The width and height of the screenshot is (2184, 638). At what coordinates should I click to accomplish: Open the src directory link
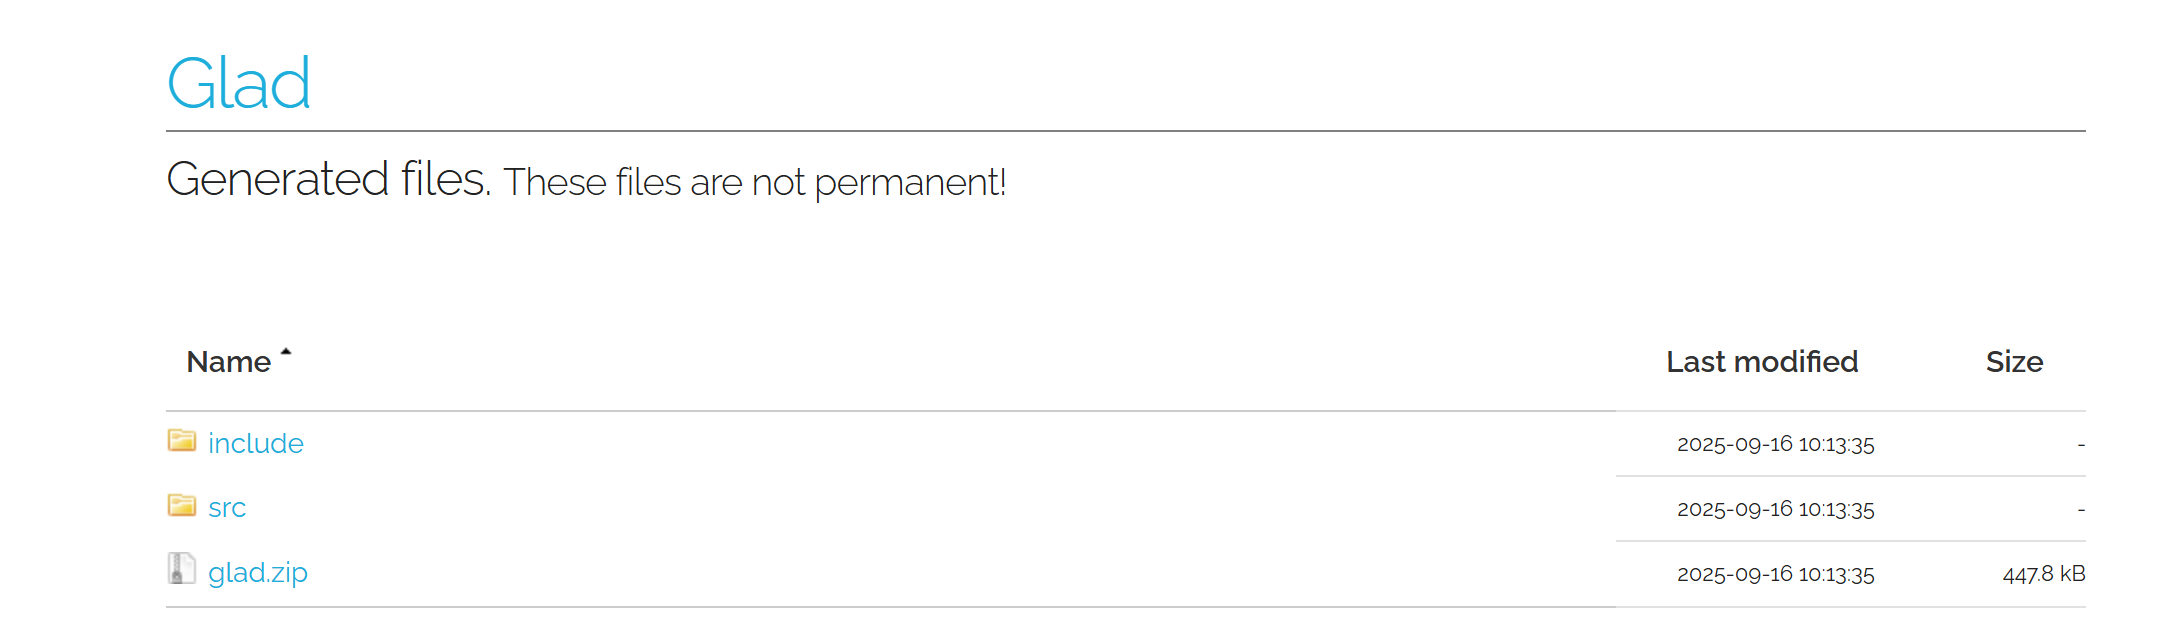(227, 508)
